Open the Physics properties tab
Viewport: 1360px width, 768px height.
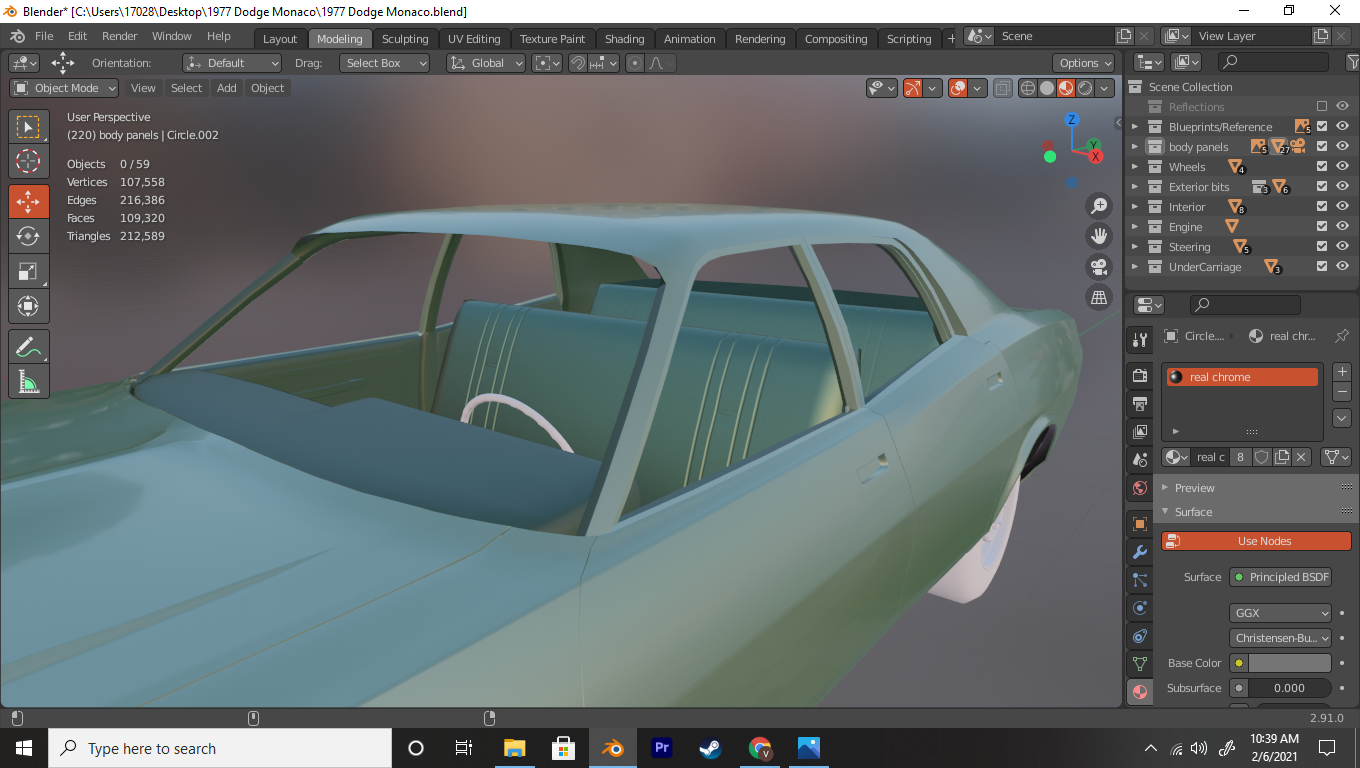pyautogui.click(x=1139, y=608)
